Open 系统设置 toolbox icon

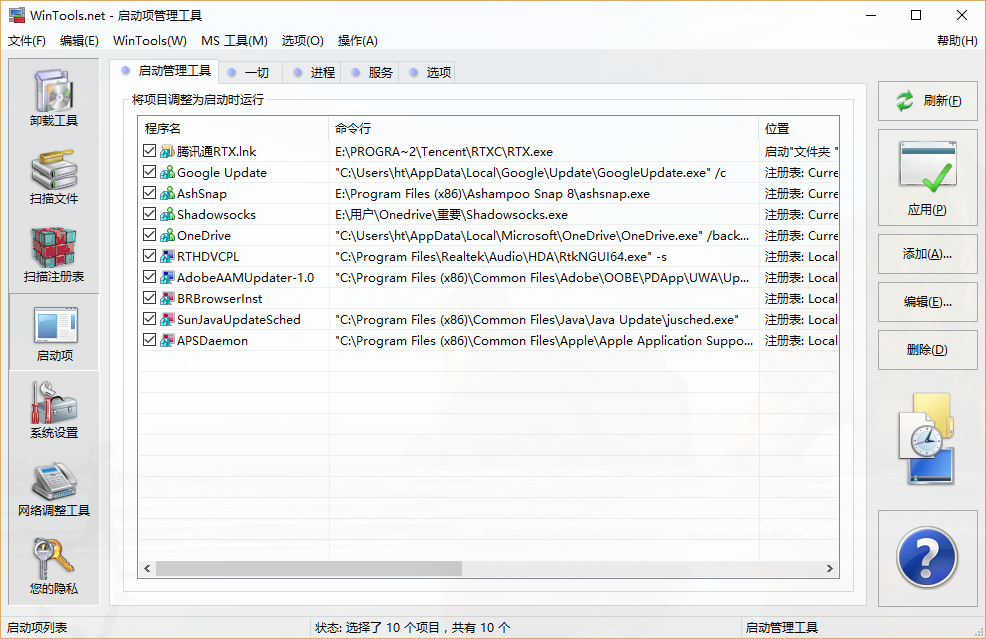click(x=54, y=410)
